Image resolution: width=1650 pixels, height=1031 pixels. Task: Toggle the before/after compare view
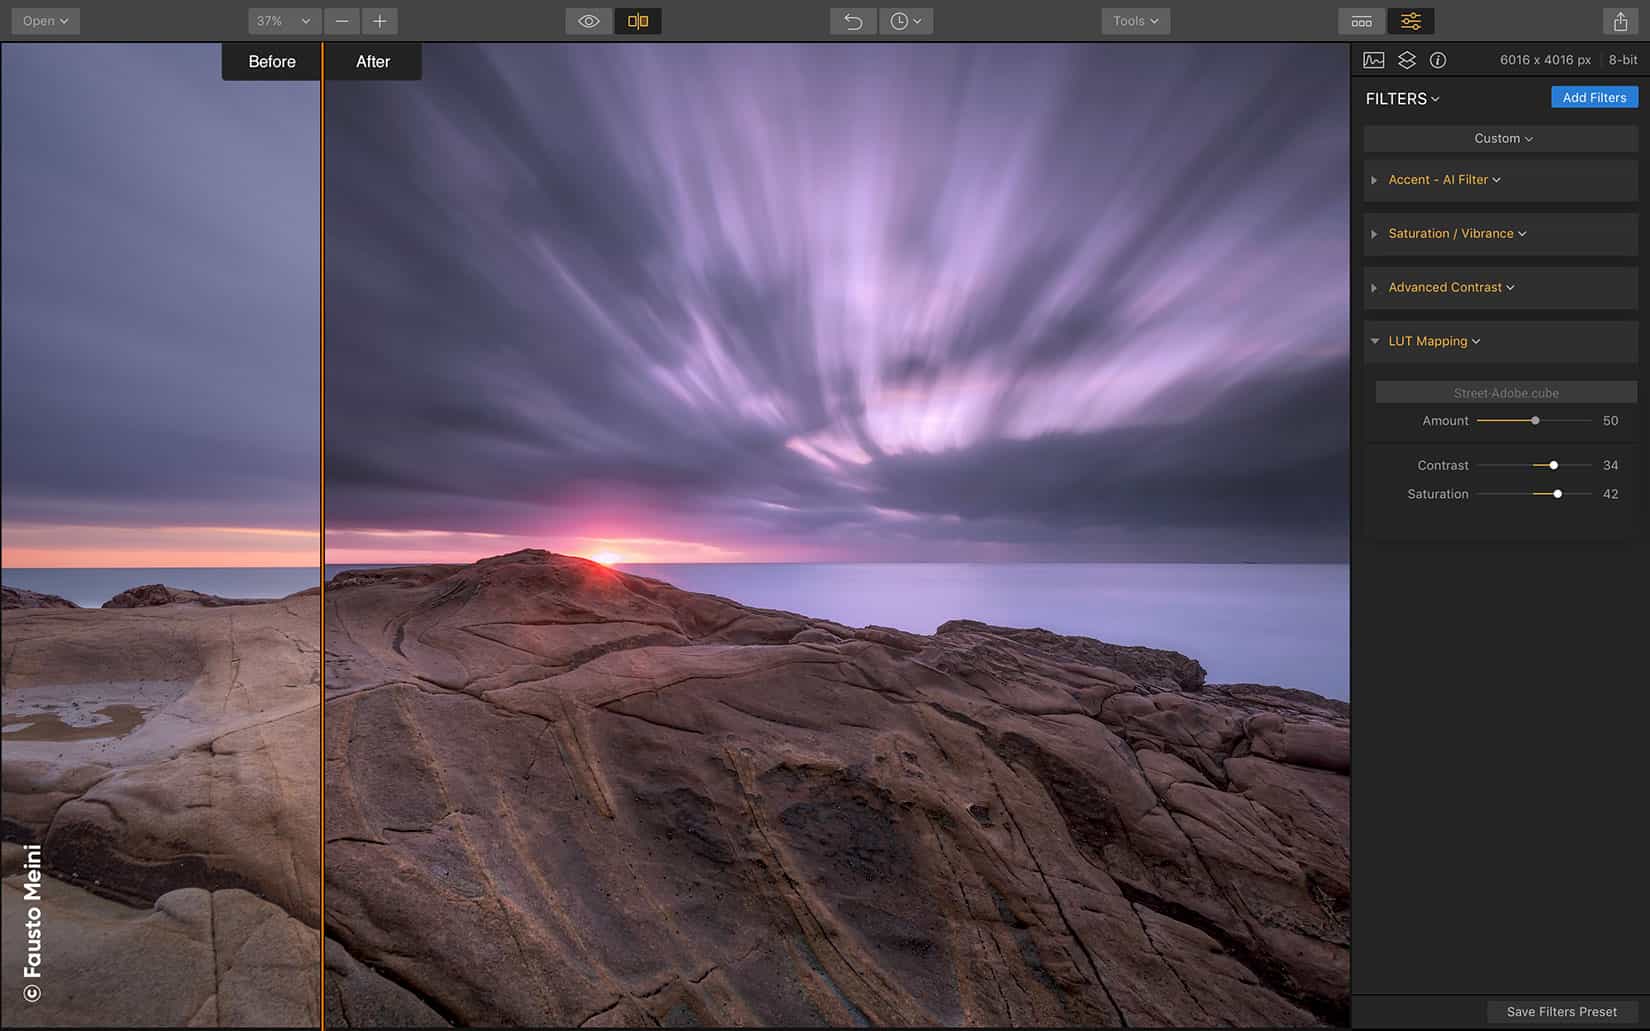coord(637,21)
